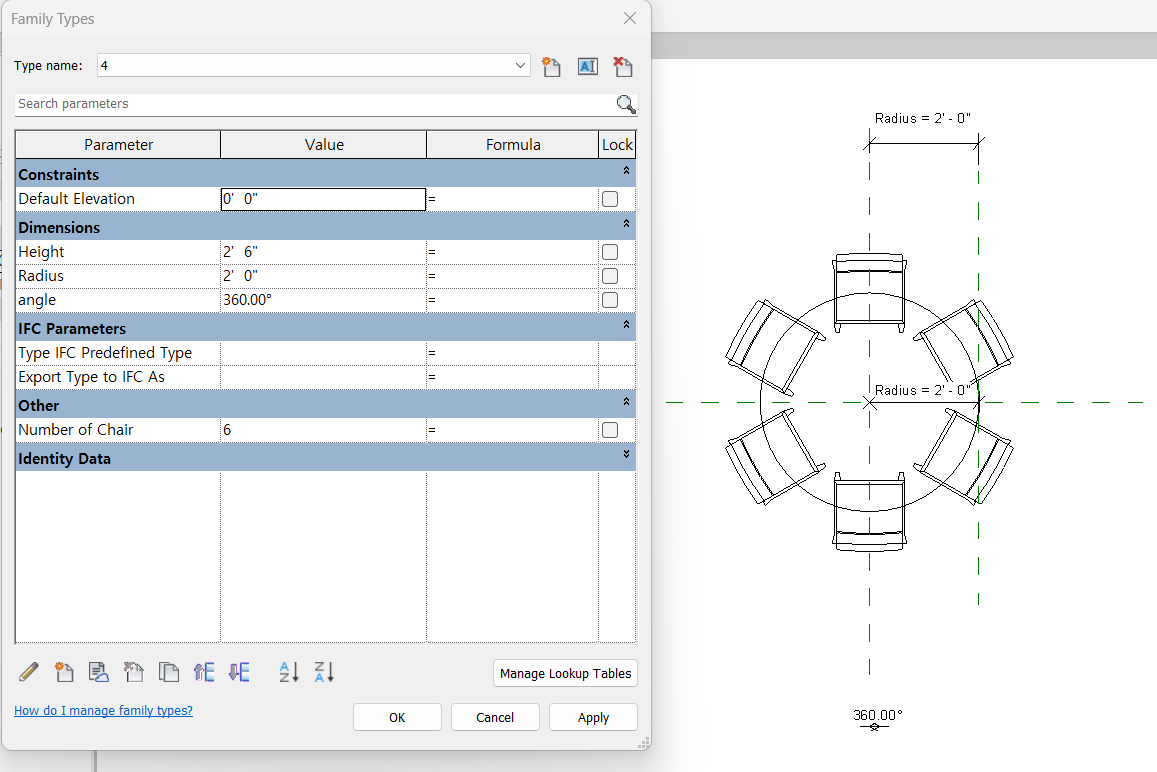Viewport: 1157px width, 772px height.
Task: Select the top chair in the drawing view
Action: pyautogui.click(x=869, y=292)
